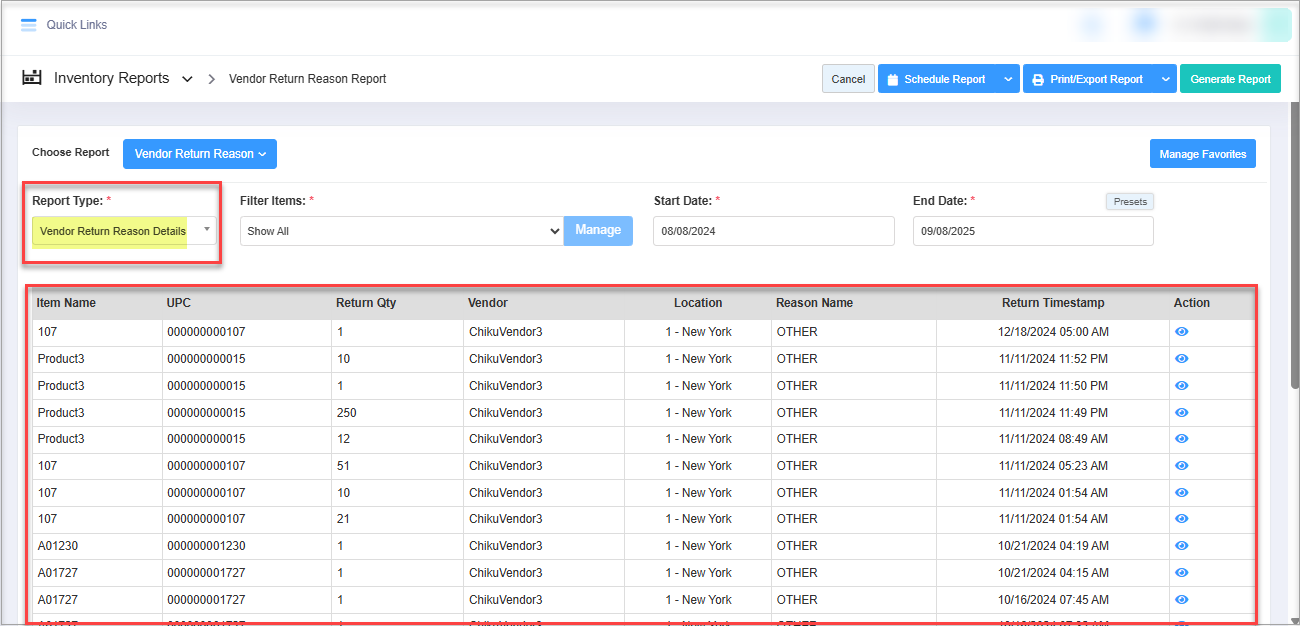Image resolution: width=1300 pixels, height=626 pixels.
Task: Click the date Presets button
Action: 1130,202
